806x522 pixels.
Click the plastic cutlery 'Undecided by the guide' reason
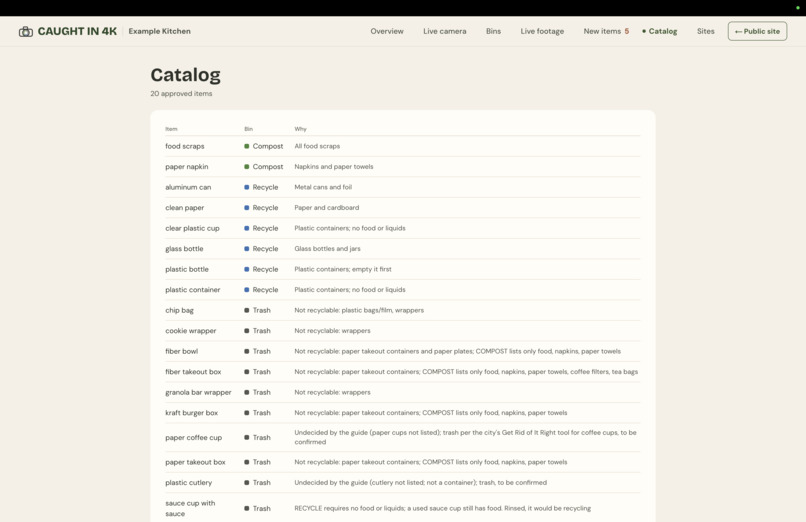coord(420,483)
